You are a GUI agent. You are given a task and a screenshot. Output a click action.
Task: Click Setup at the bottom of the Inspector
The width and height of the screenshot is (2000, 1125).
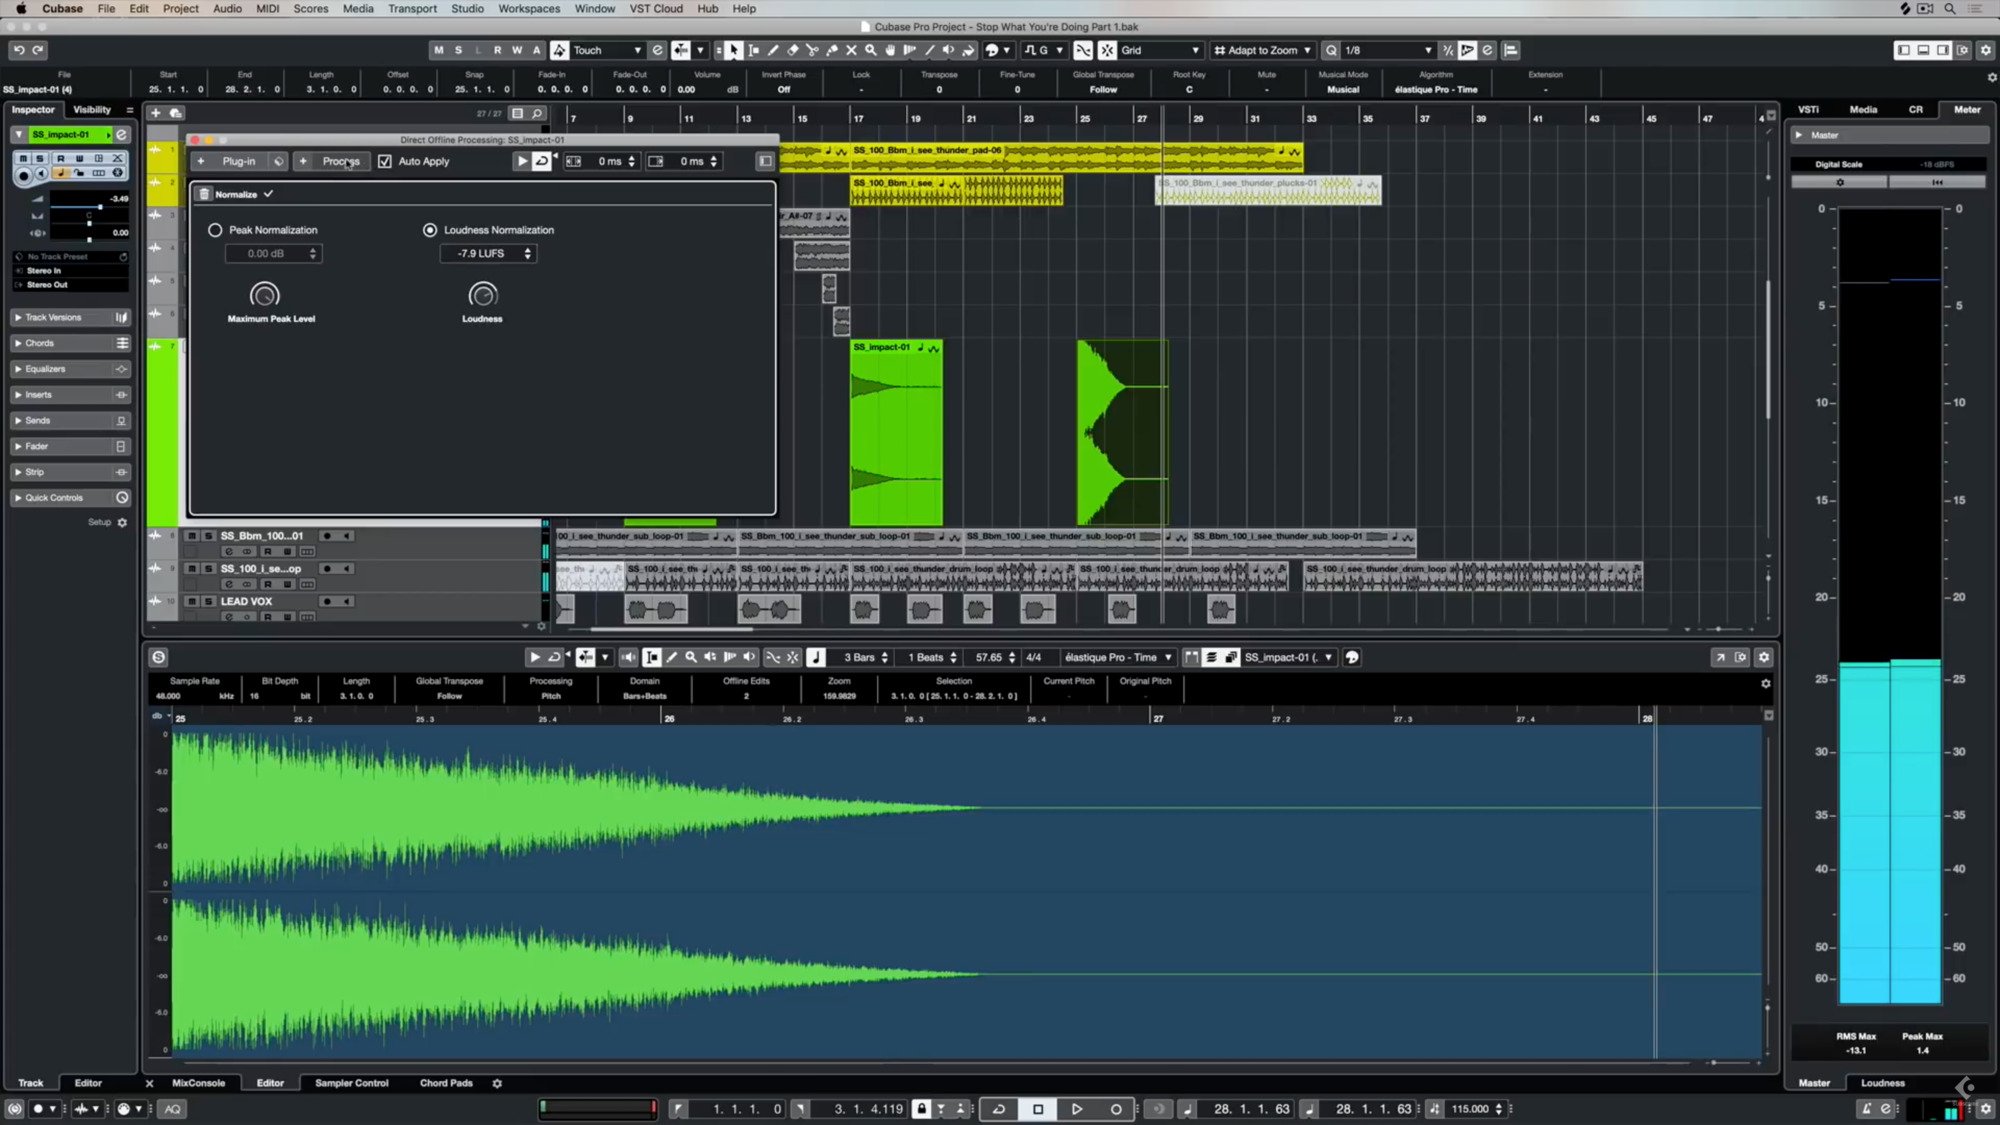pyautogui.click(x=101, y=521)
